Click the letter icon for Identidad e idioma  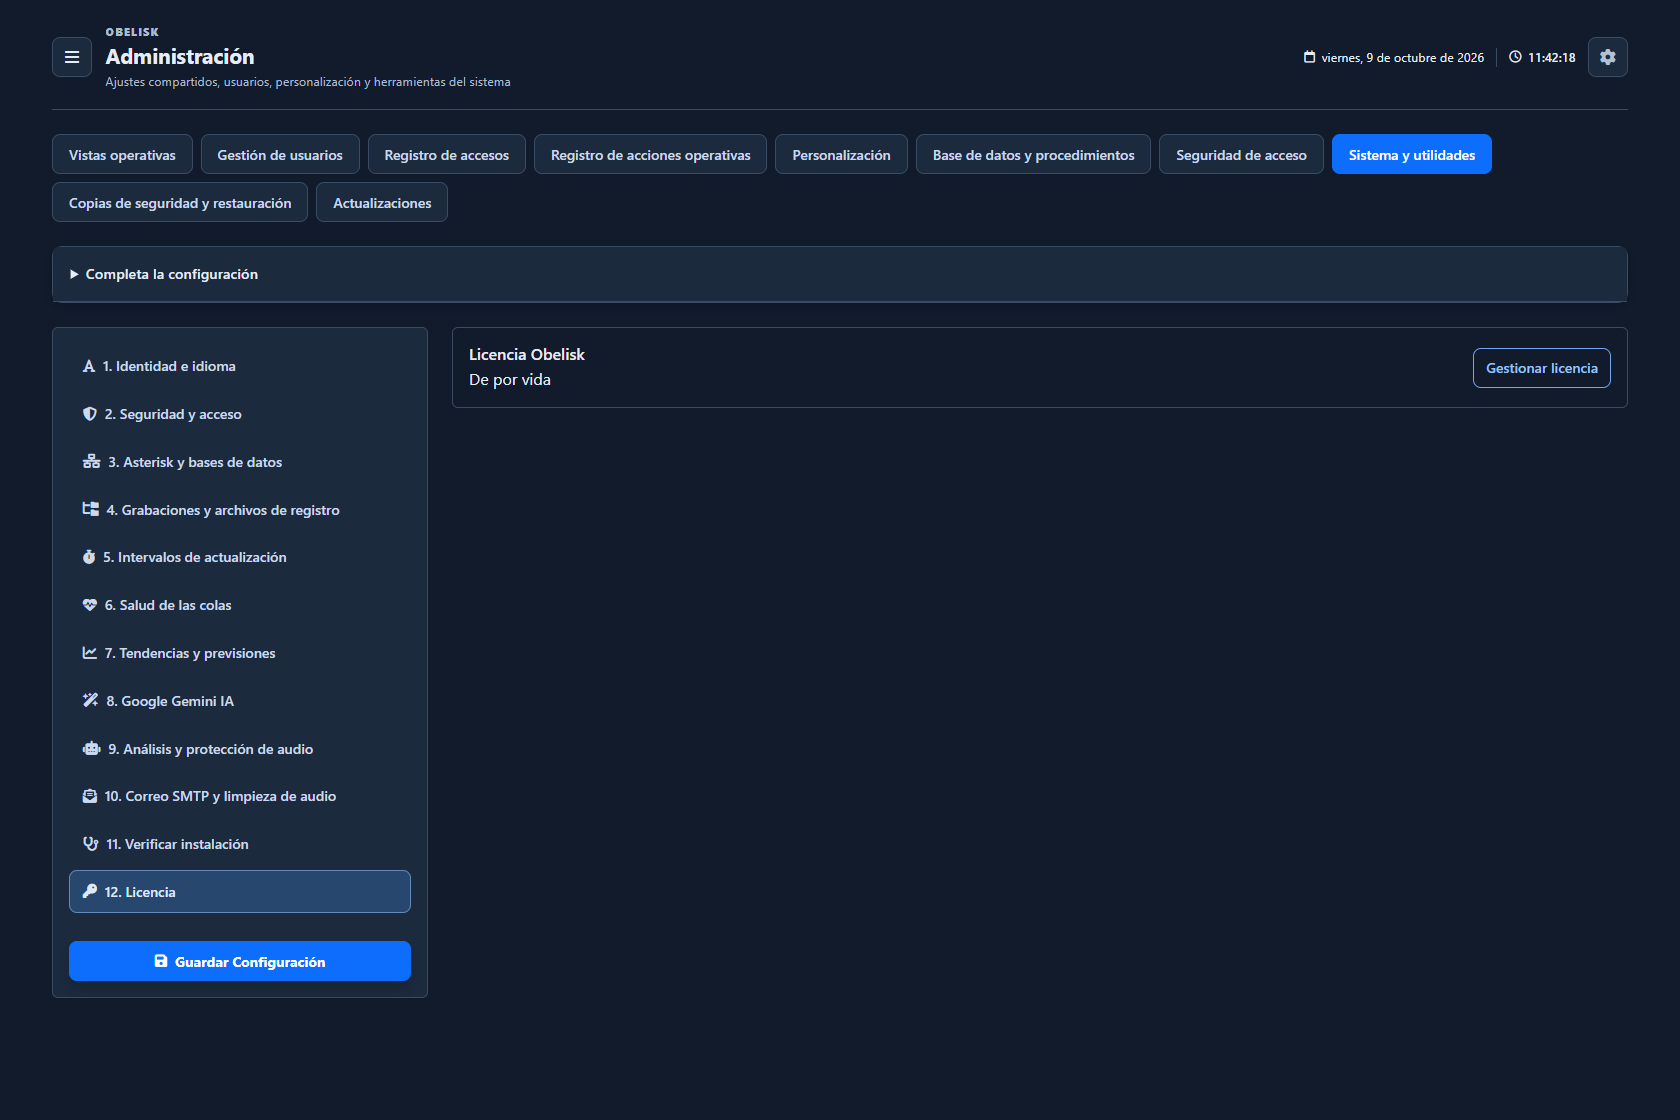89,366
